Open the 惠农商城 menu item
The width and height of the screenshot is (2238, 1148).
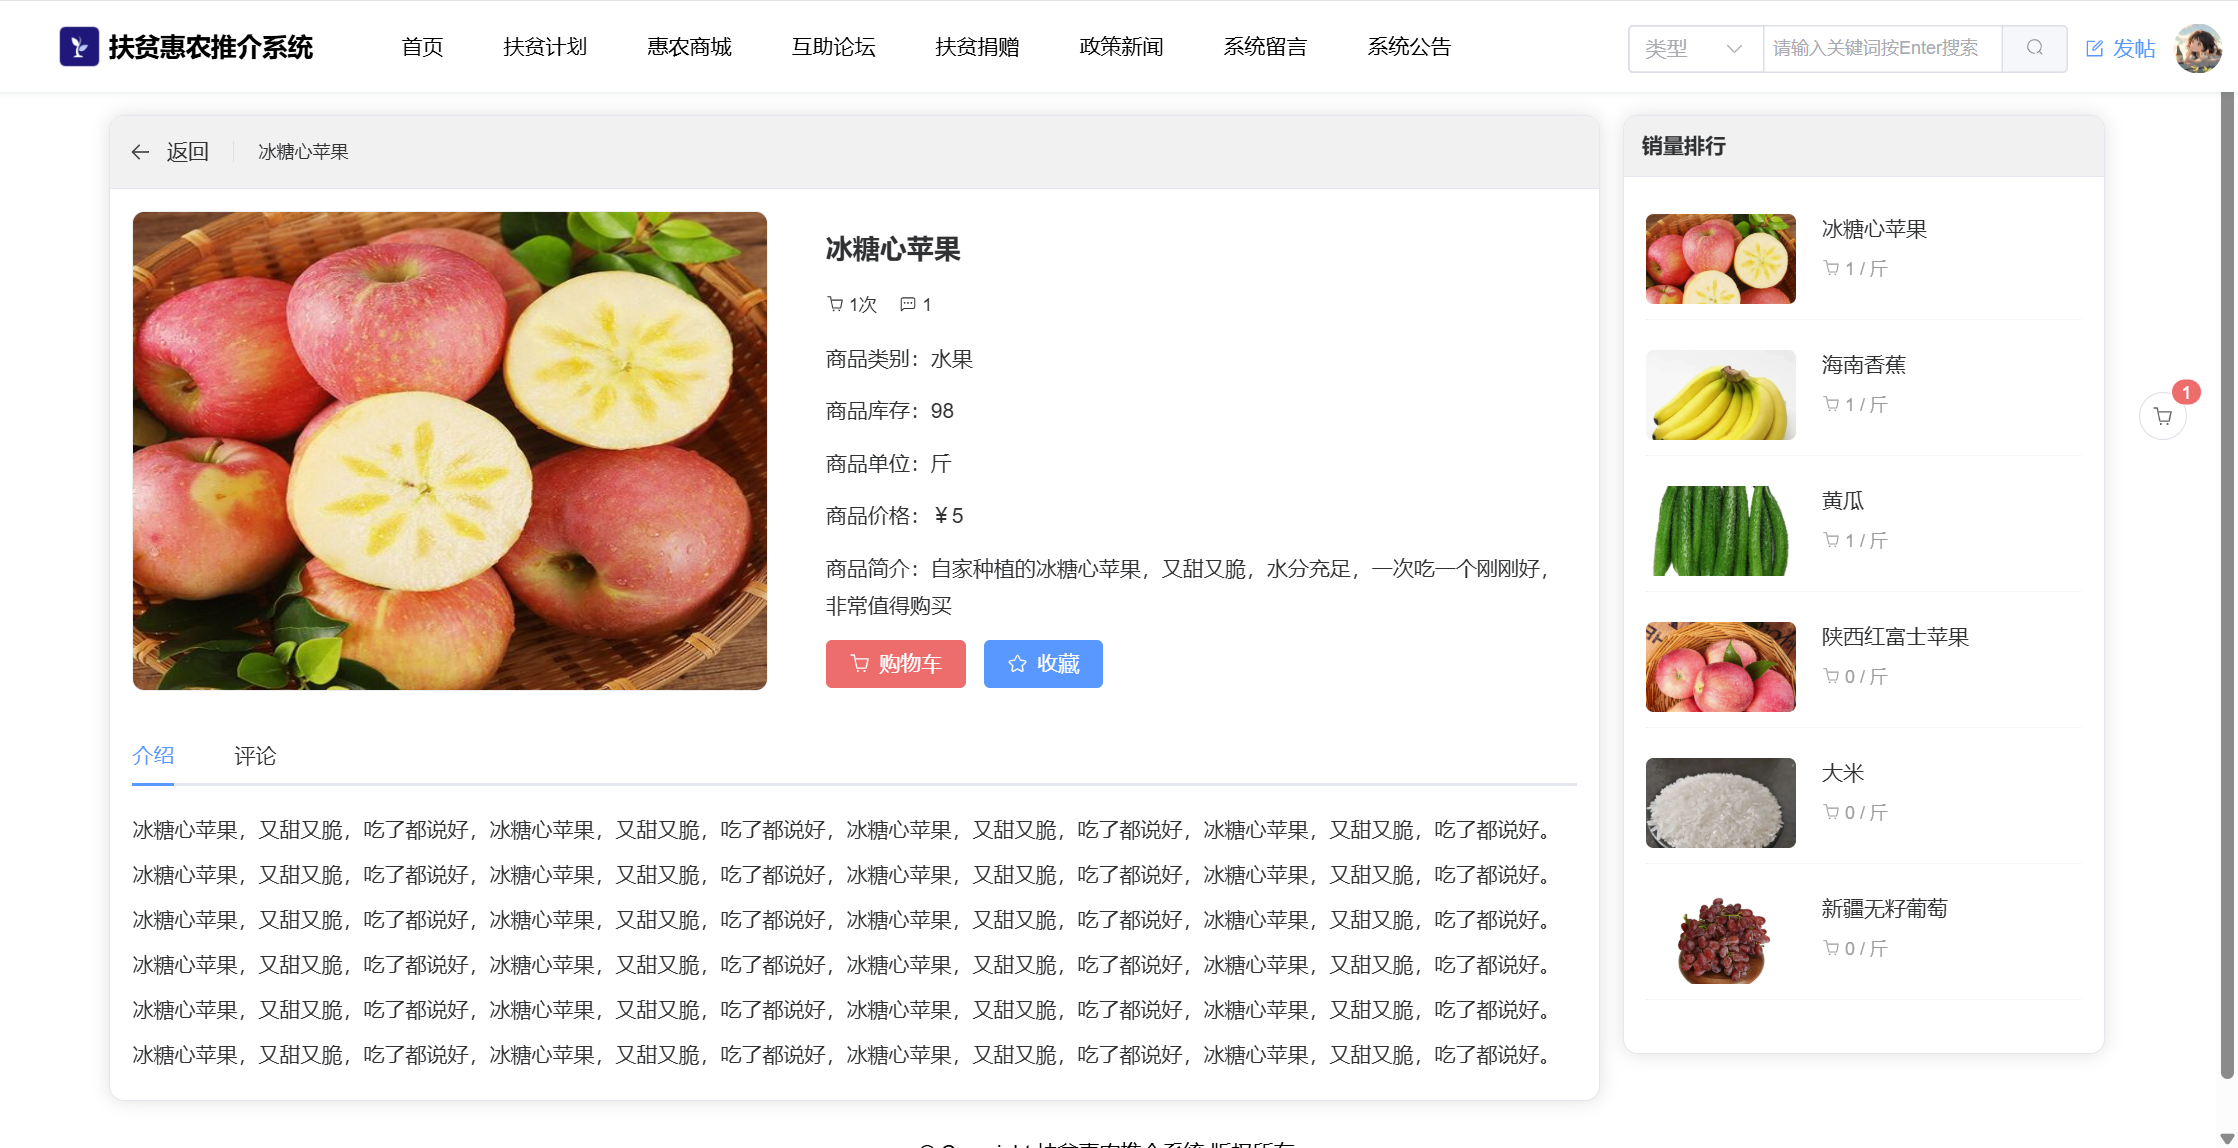coord(689,47)
